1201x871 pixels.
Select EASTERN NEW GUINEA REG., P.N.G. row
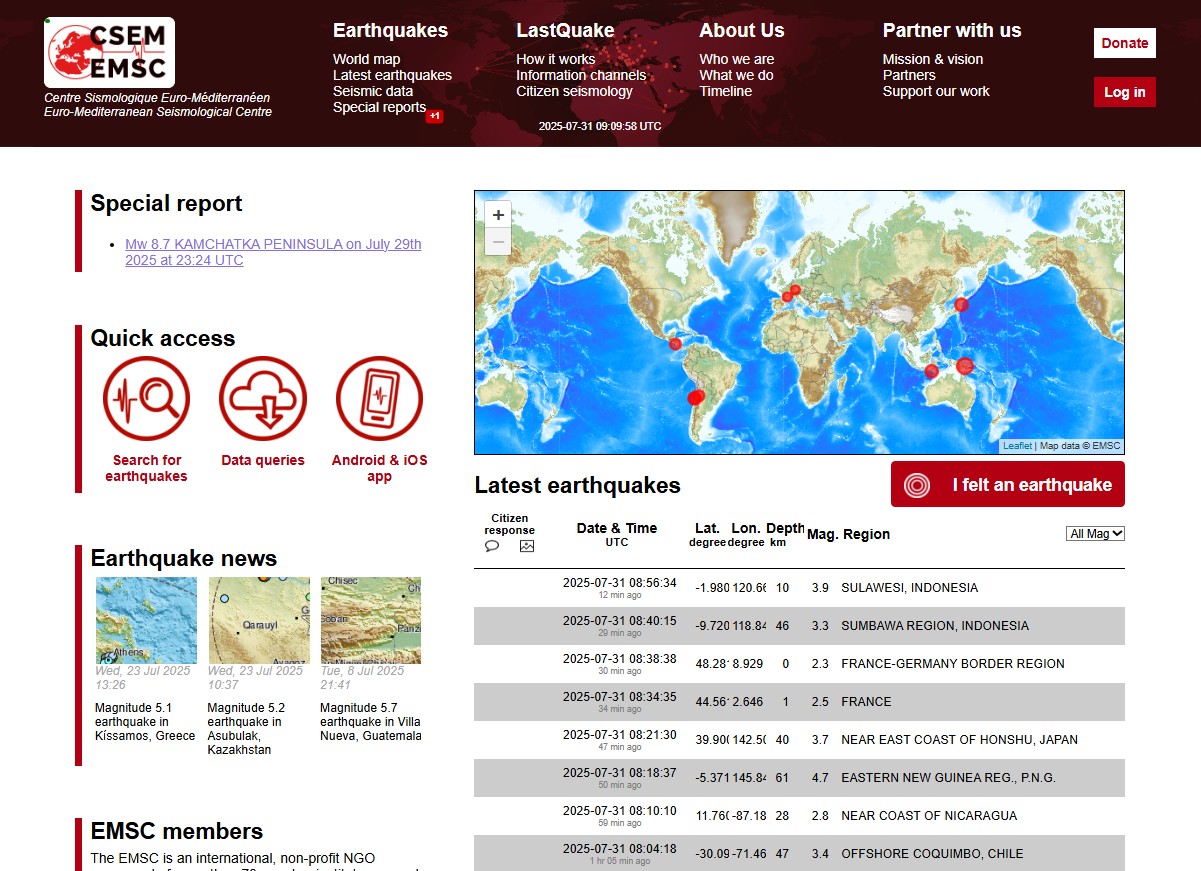(x=799, y=778)
